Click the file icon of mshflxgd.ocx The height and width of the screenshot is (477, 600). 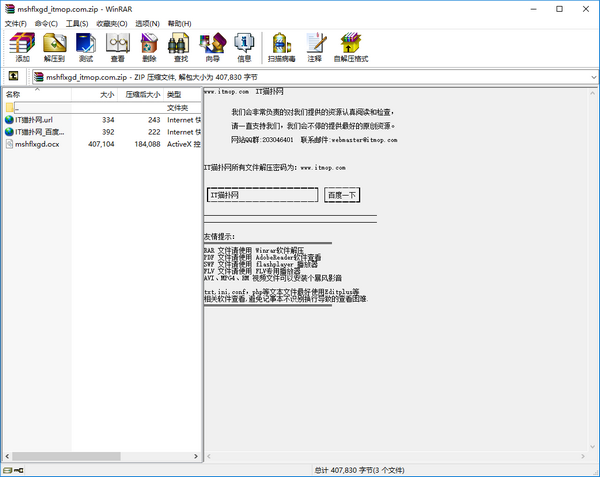(x=9, y=144)
